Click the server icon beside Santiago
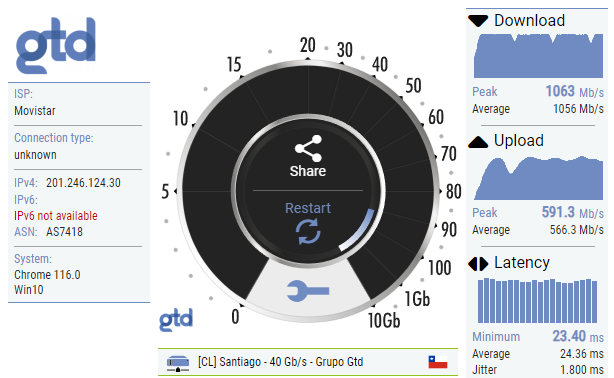The height and width of the screenshot is (378, 614). point(178,363)
